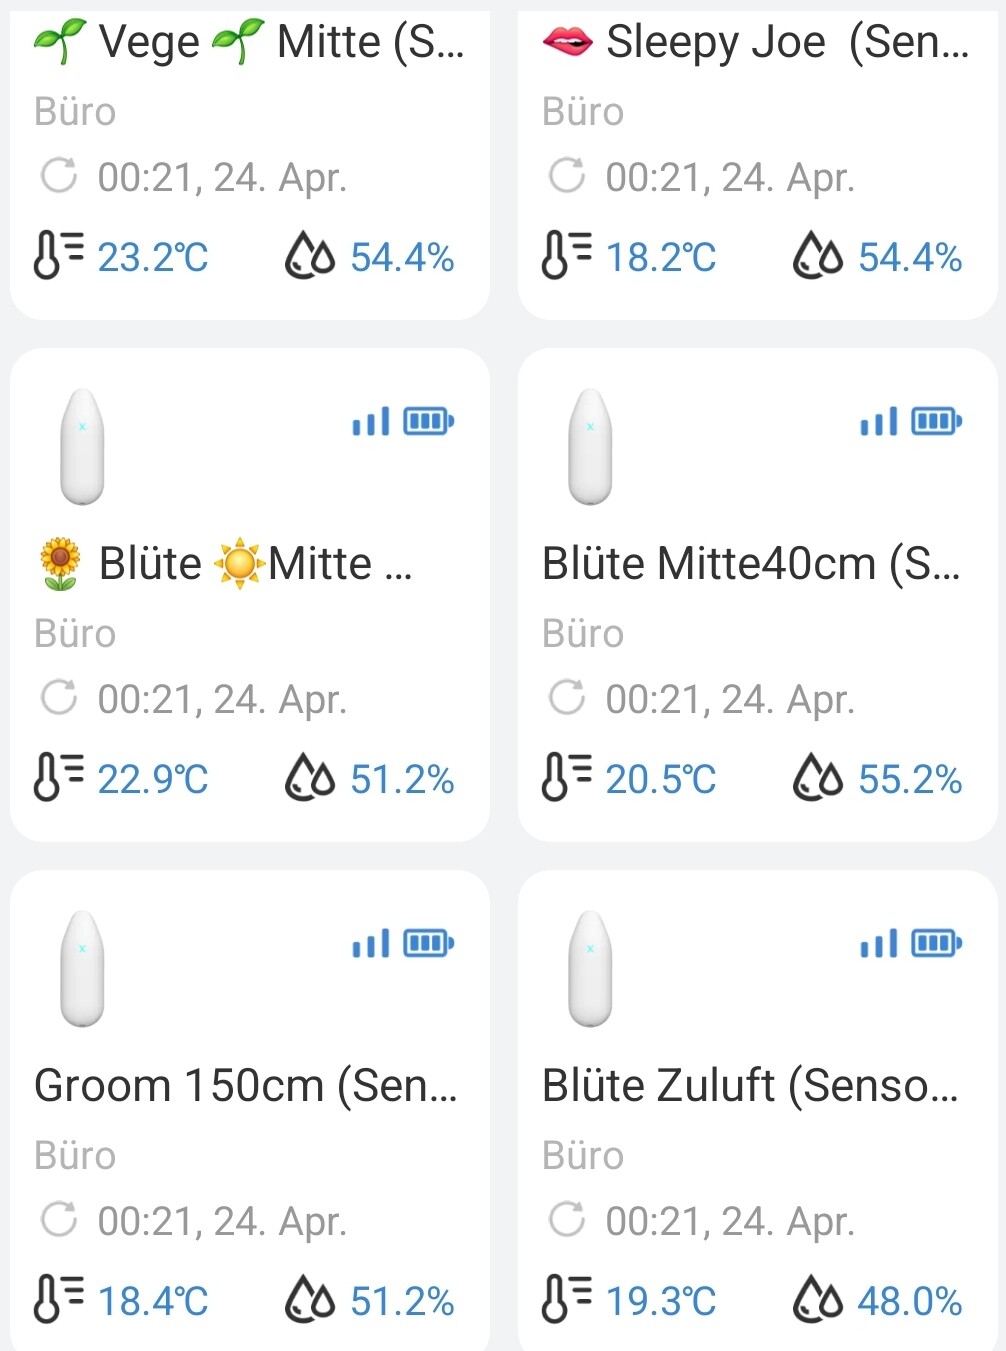
Task: Tap refresh icon on Vege Mitte card
Action: (58, 176)
